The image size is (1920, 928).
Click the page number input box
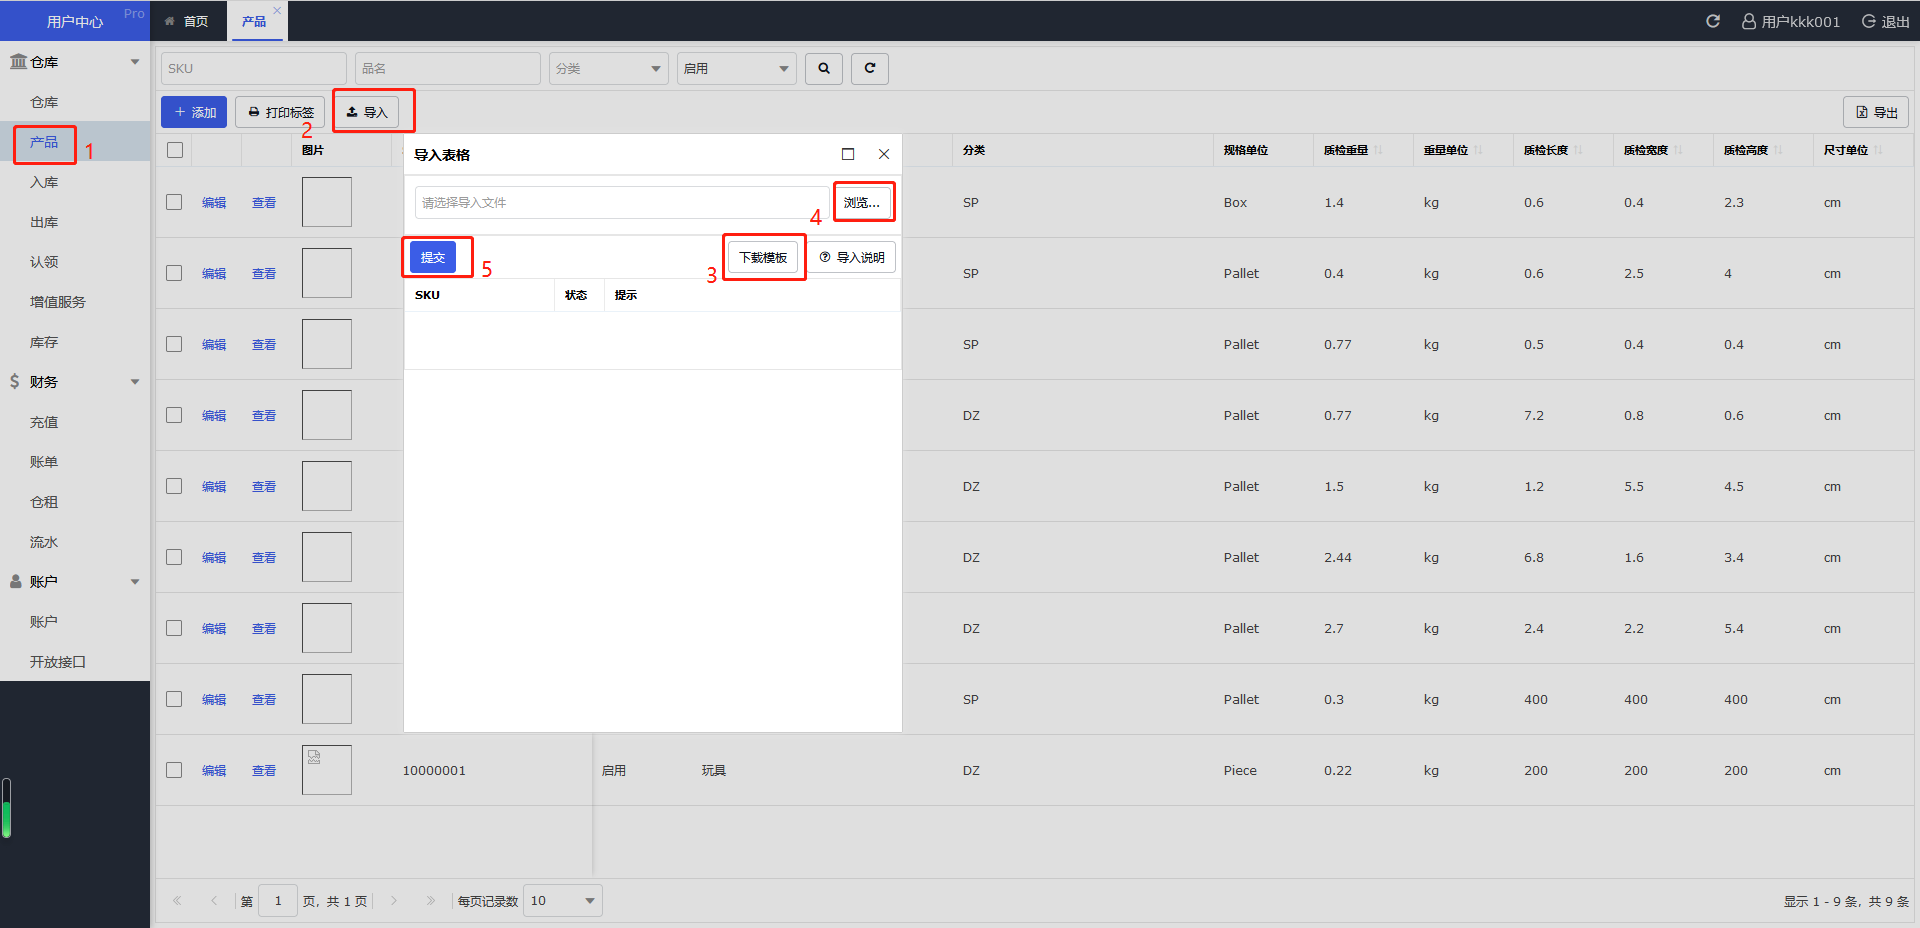coord(278,901)
